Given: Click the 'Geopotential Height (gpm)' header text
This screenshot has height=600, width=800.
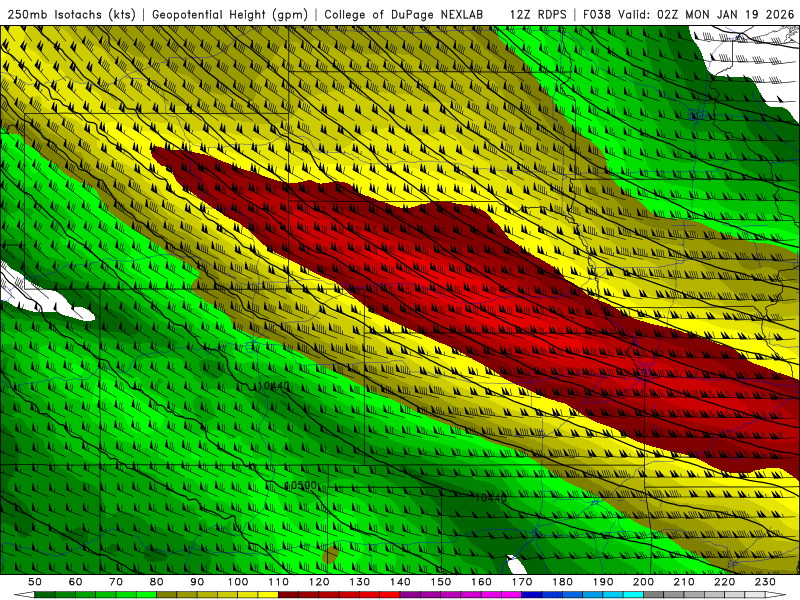Looking at the screenshot, I should coord(230,14).
